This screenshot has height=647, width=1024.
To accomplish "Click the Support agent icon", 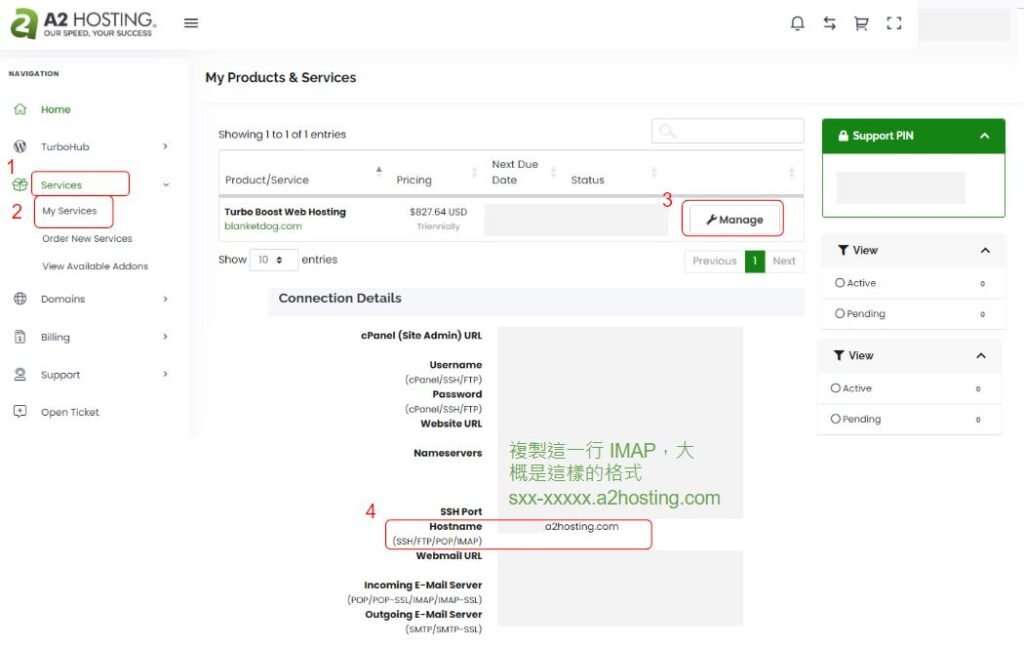I will point(20,374).
